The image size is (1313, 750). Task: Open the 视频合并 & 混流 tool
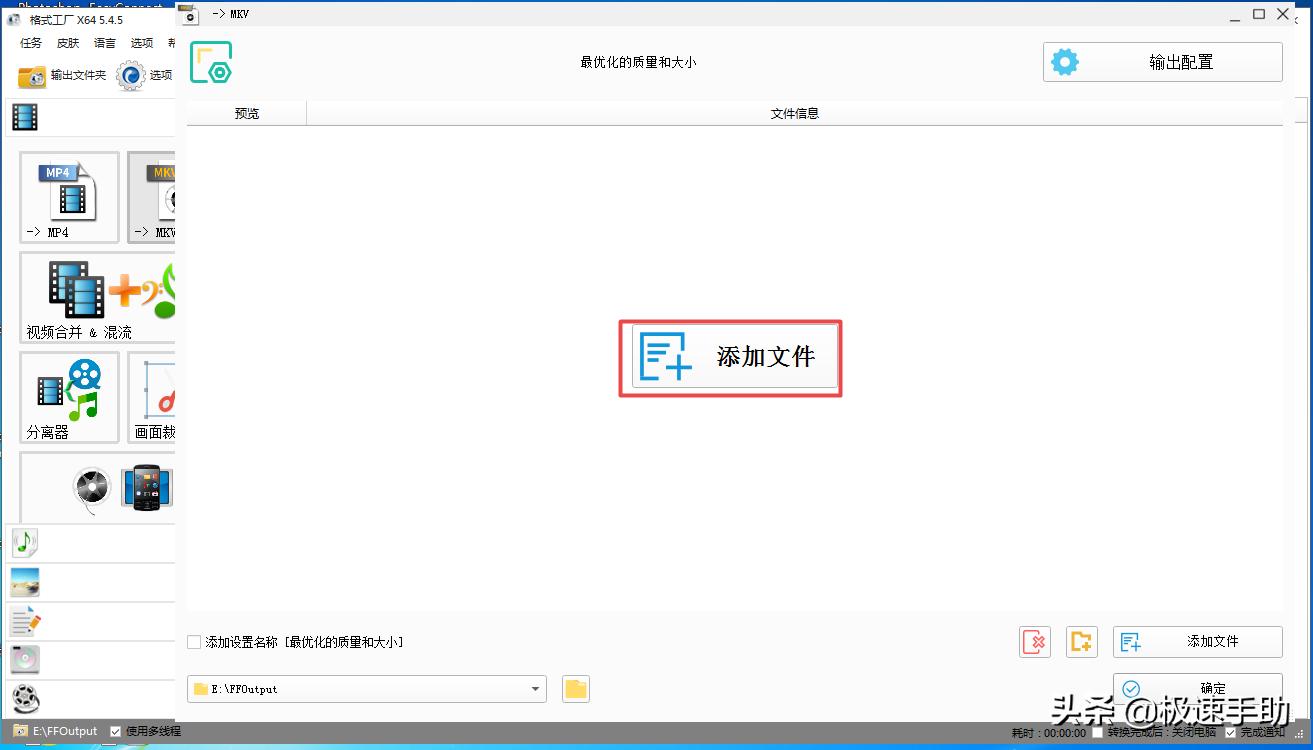(90, 297)
